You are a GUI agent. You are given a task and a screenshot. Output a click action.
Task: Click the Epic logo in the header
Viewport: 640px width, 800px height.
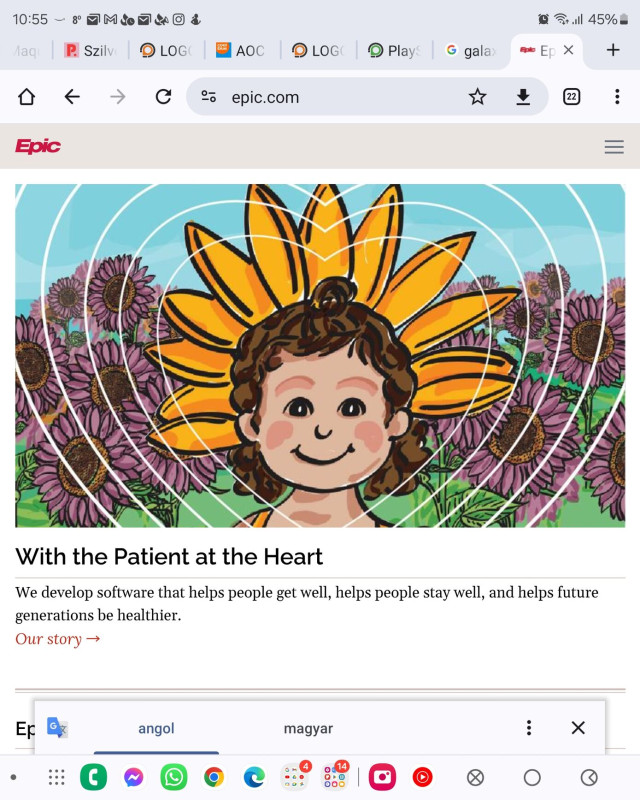coord(38,147)
